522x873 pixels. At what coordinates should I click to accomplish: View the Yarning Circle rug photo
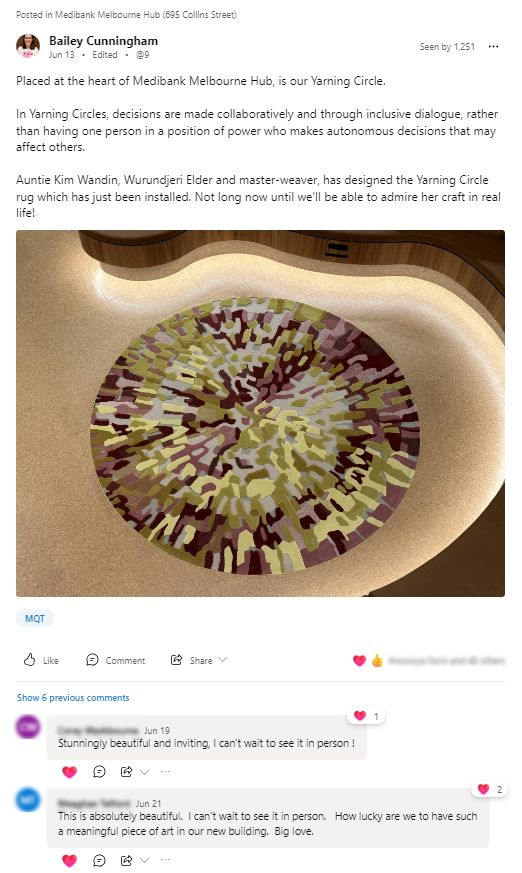tap(260, 413)
